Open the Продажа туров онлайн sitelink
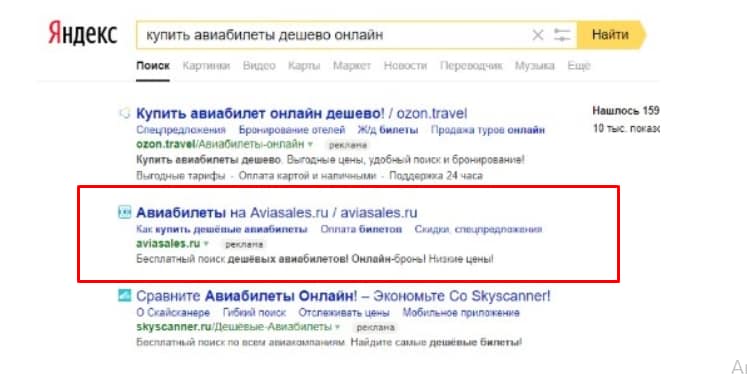 [488, 130]
